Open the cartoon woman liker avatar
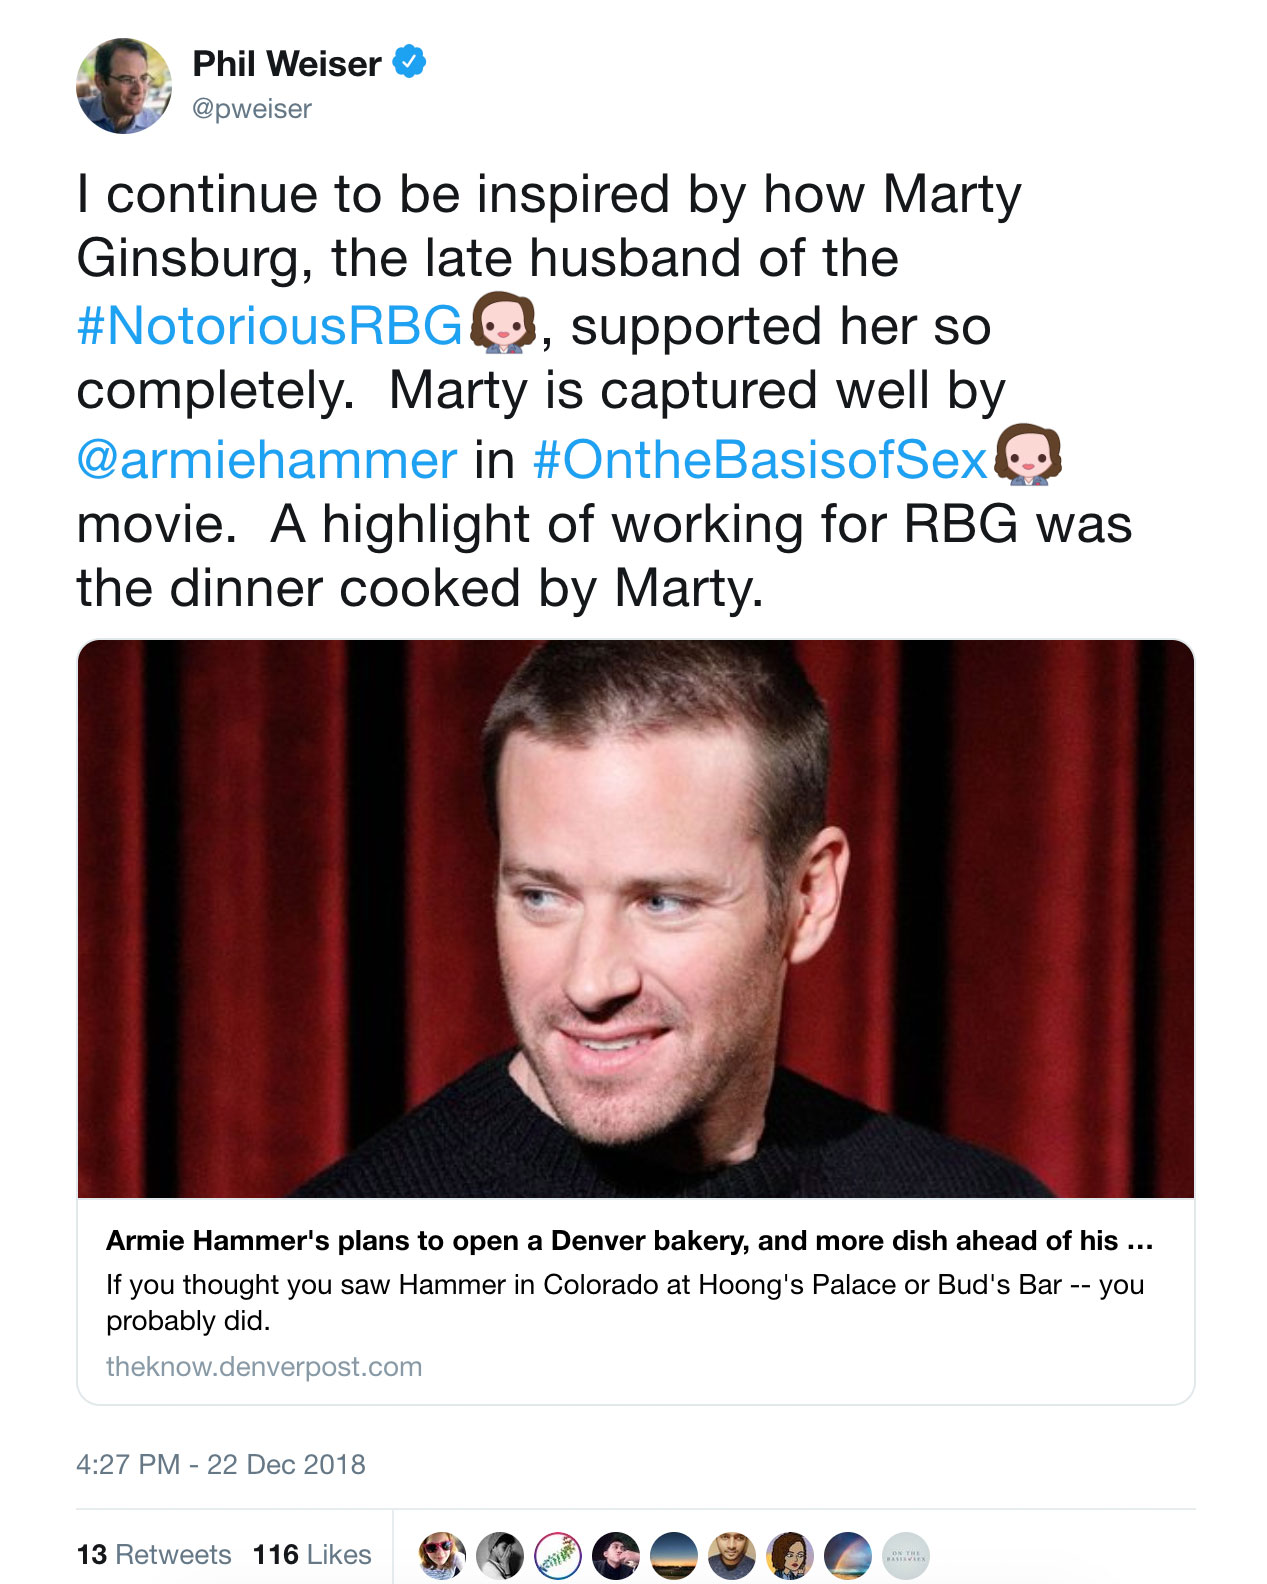 pos(790,1555)
